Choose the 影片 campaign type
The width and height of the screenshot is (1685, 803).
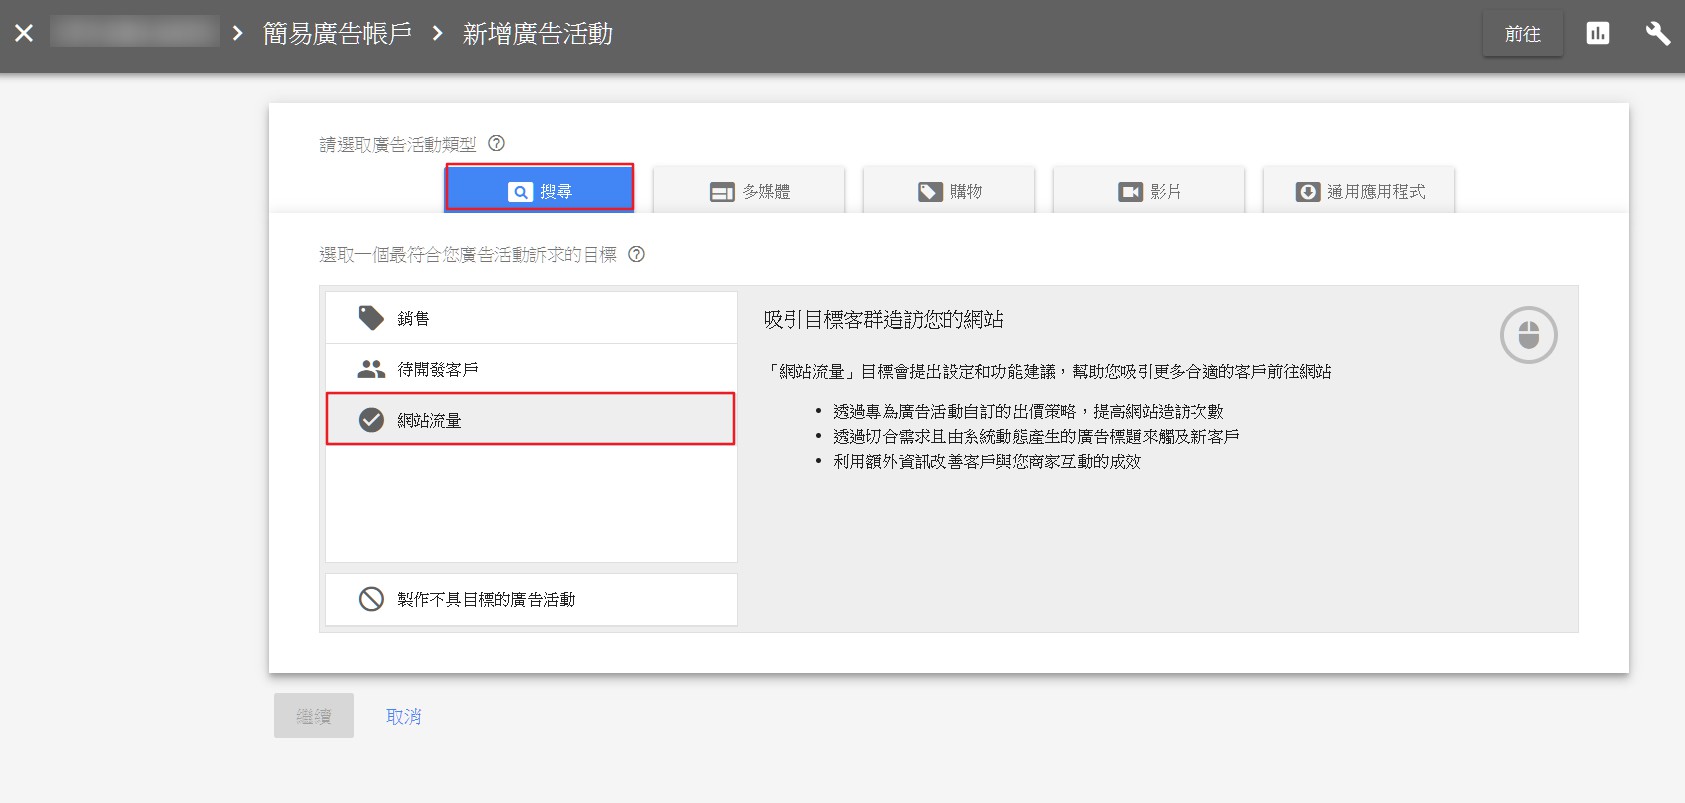tap(1149, 191)
